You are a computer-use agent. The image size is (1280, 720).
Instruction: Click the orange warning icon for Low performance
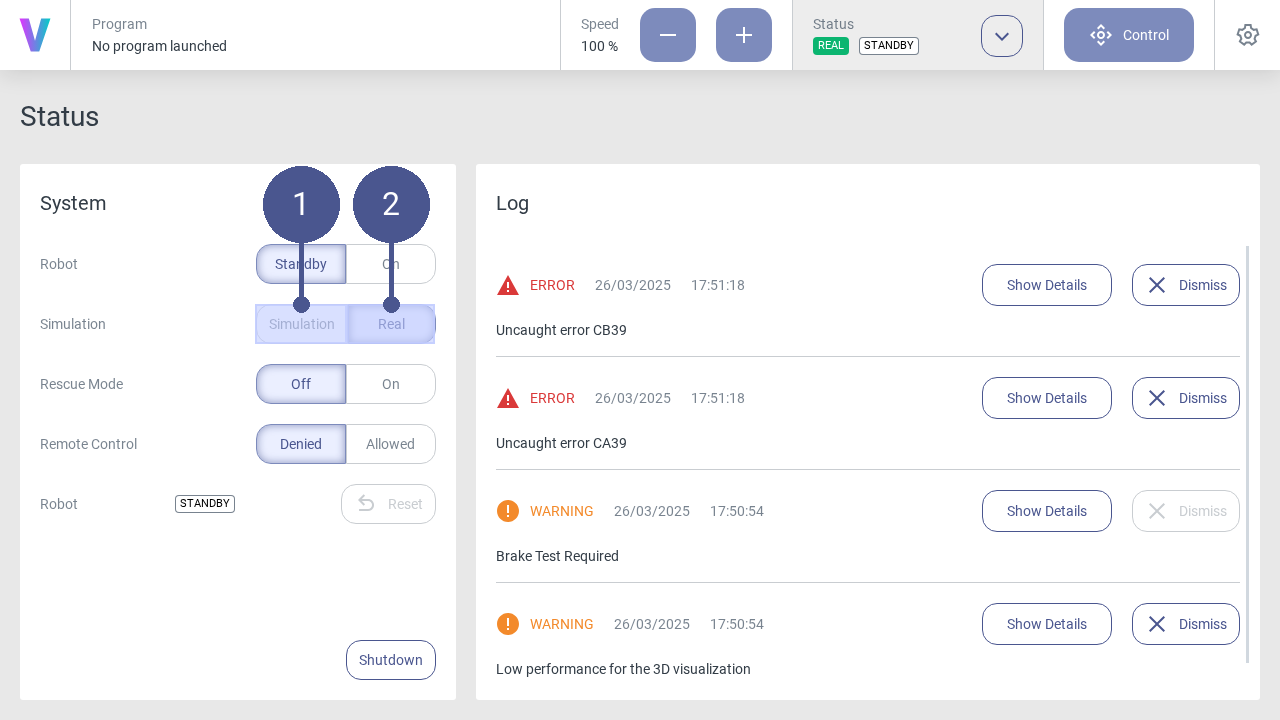508,624
